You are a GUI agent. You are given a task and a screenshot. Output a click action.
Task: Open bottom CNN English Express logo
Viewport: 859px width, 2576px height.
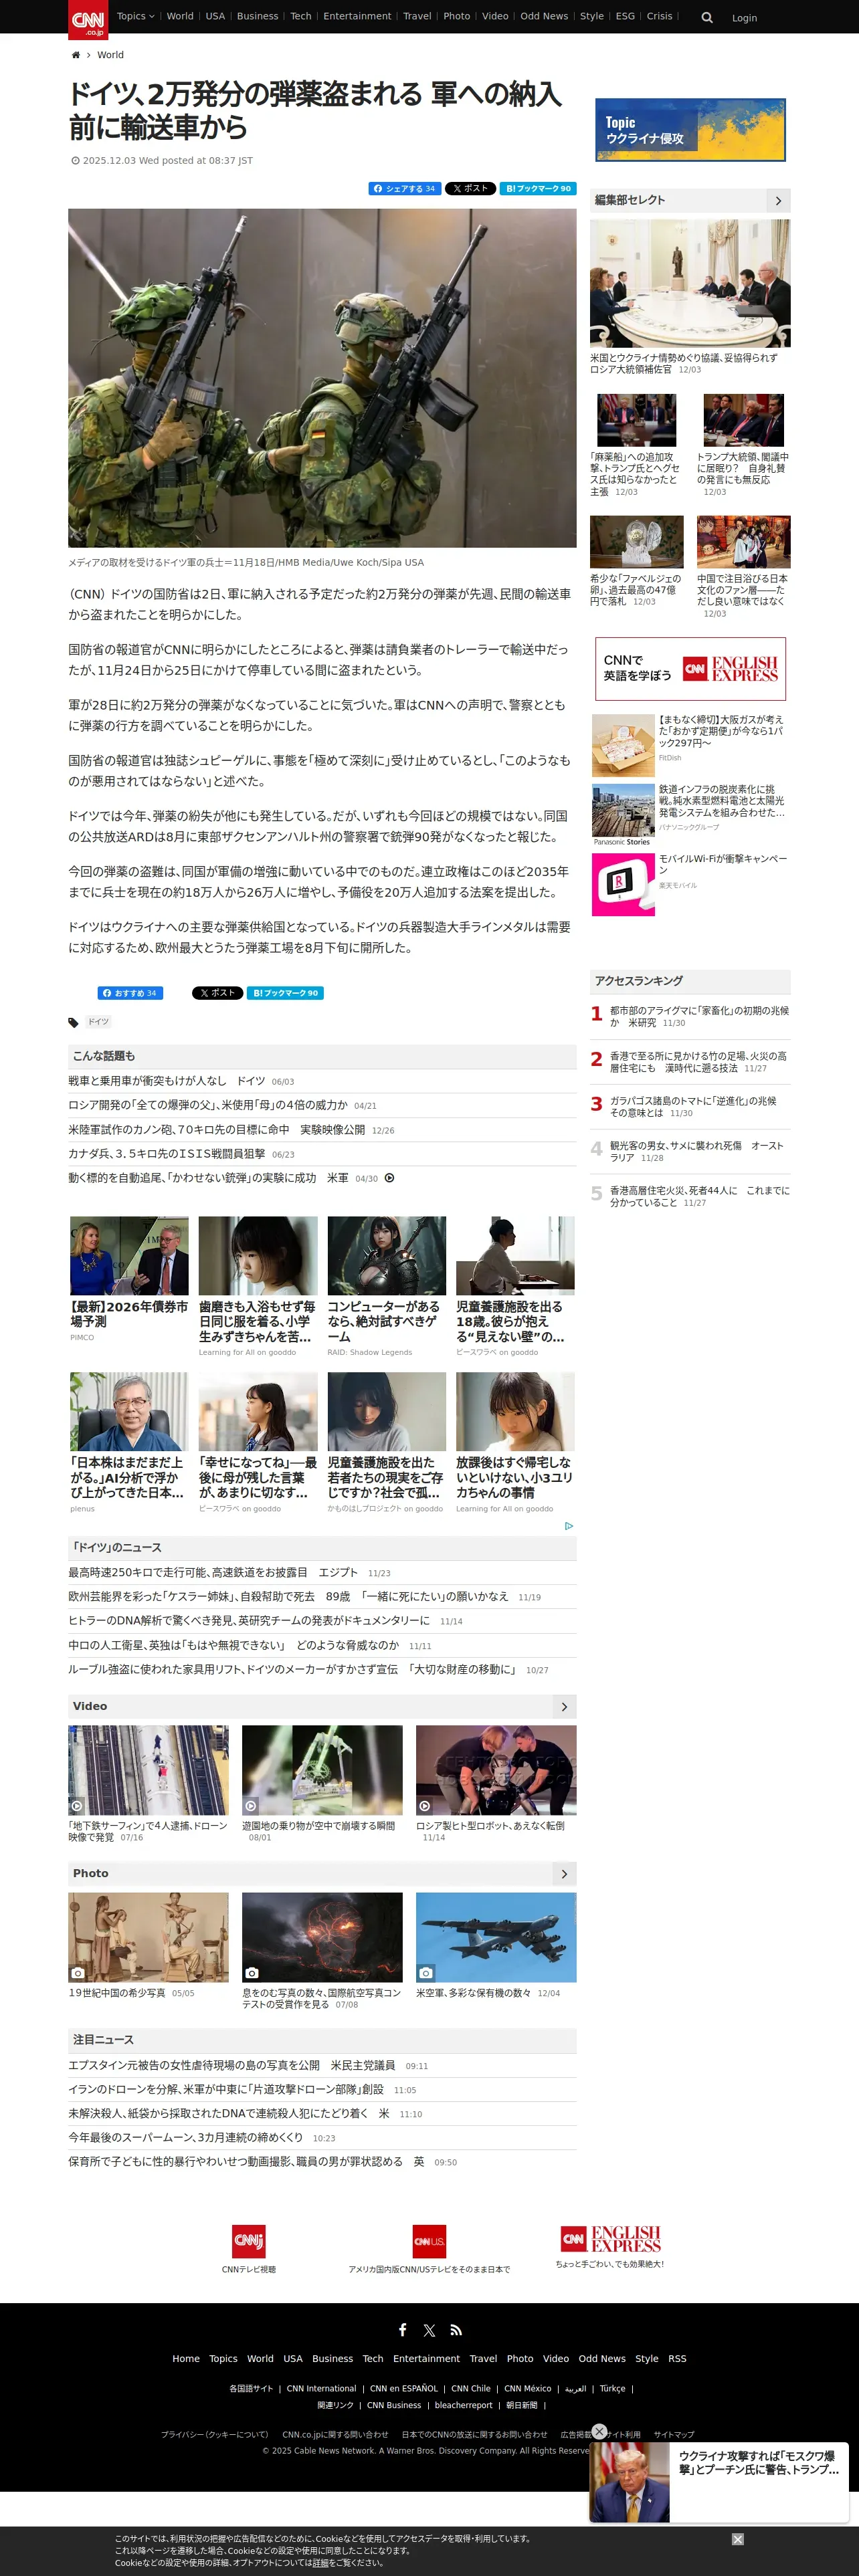click(x=610, y=2238)
